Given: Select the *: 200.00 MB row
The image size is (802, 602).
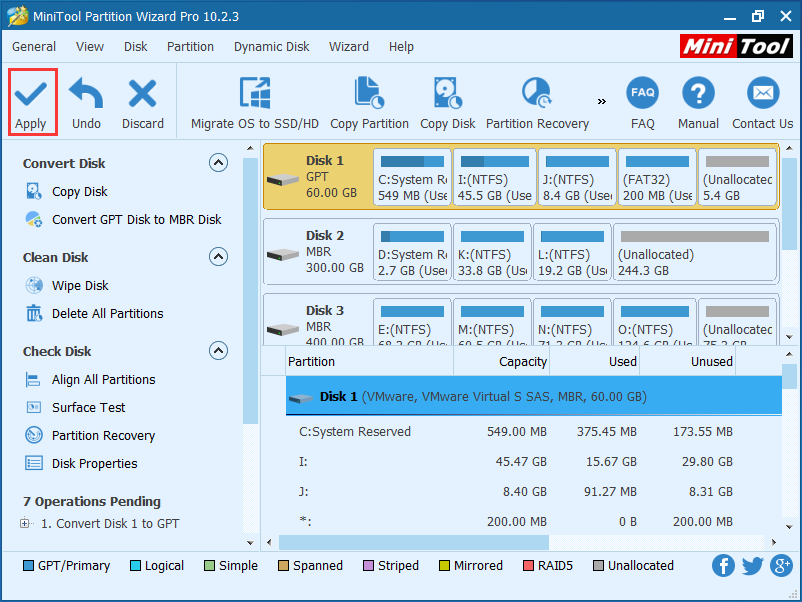Looking at the screenshot, I should coord(533,521).
